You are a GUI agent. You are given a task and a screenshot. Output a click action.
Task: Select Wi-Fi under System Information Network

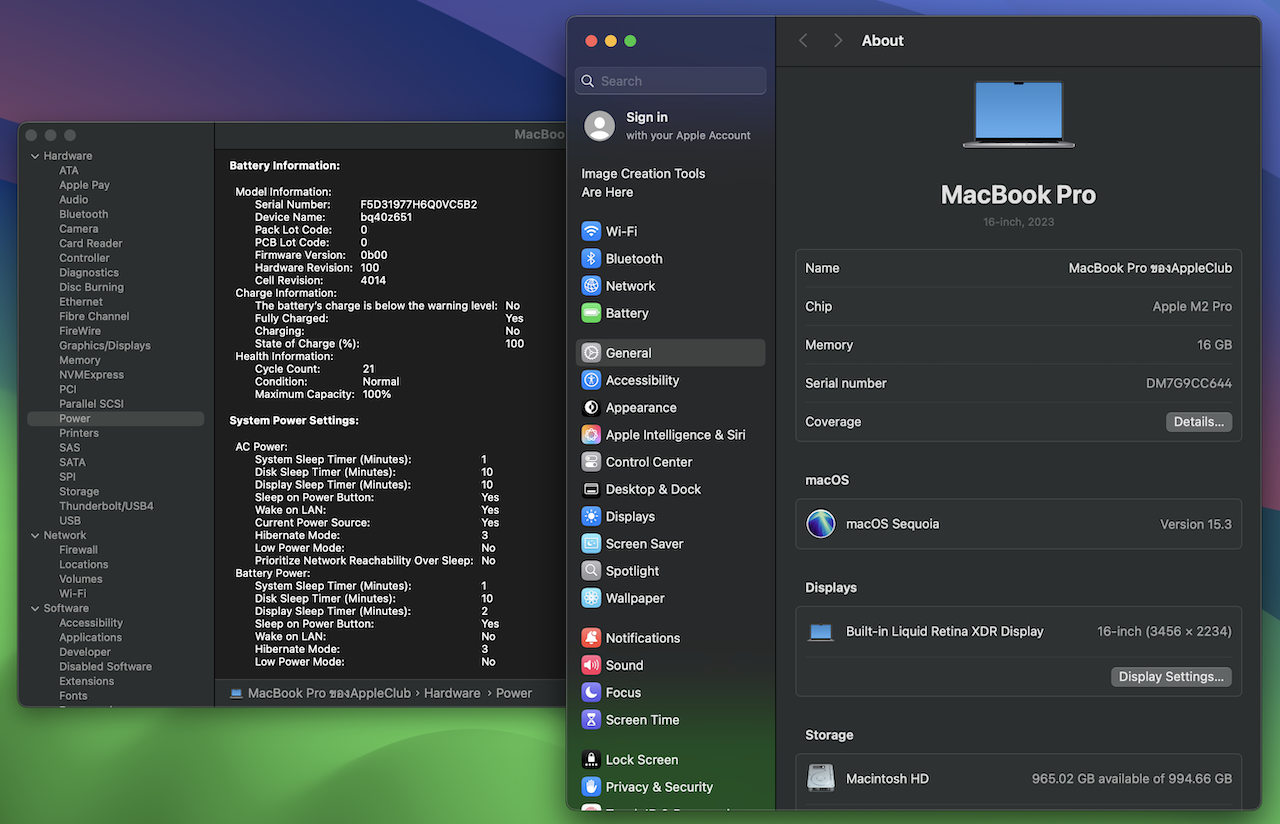coord(72,594)
